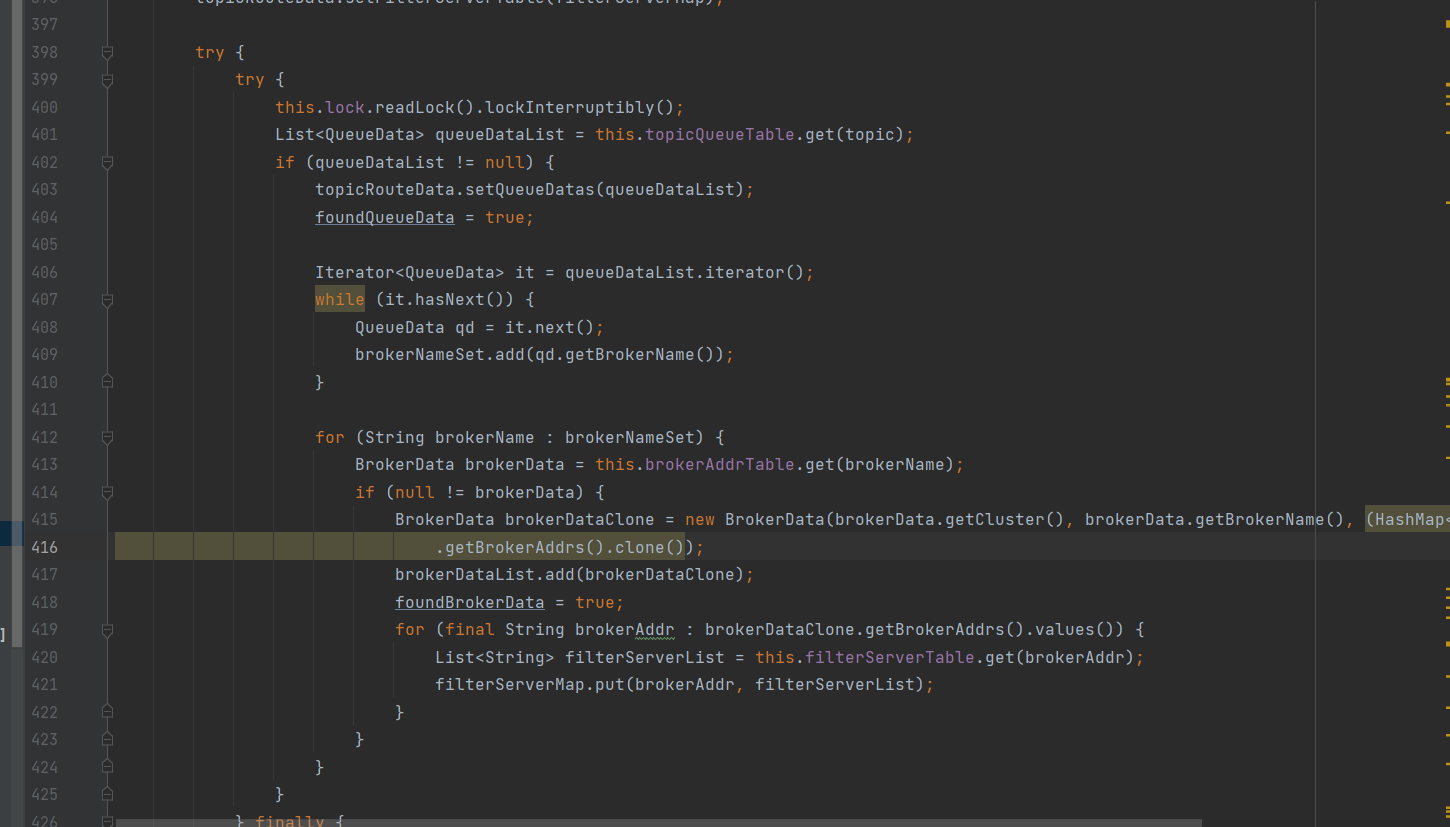Toggle the finally block fold on line 426

pos(107,820)
